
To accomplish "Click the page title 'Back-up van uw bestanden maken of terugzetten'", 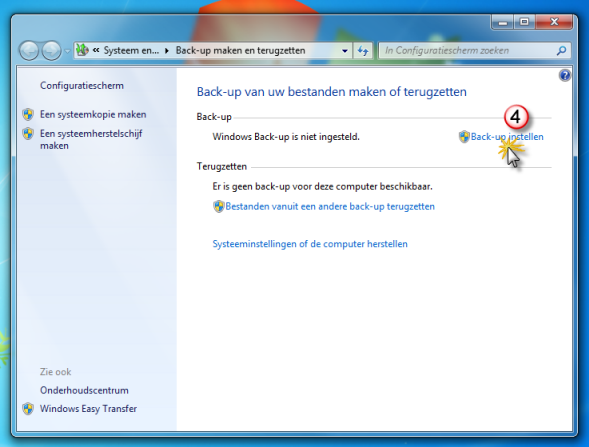I will coord(332,92).
